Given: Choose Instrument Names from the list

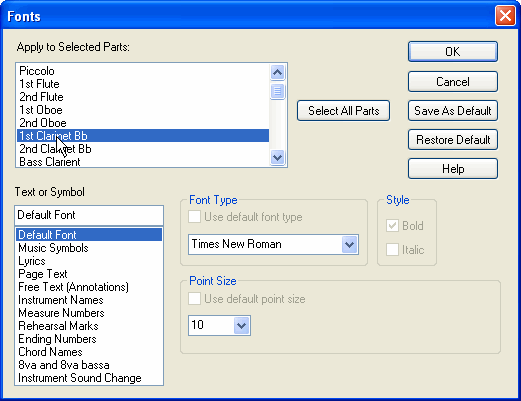Looking at the screenshot, I should (61, 300).
